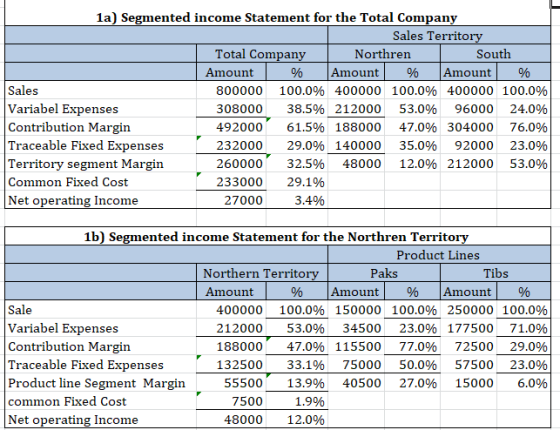Select the cell with value 40500
Screen dimensions: 560x430
click(356, 383)
